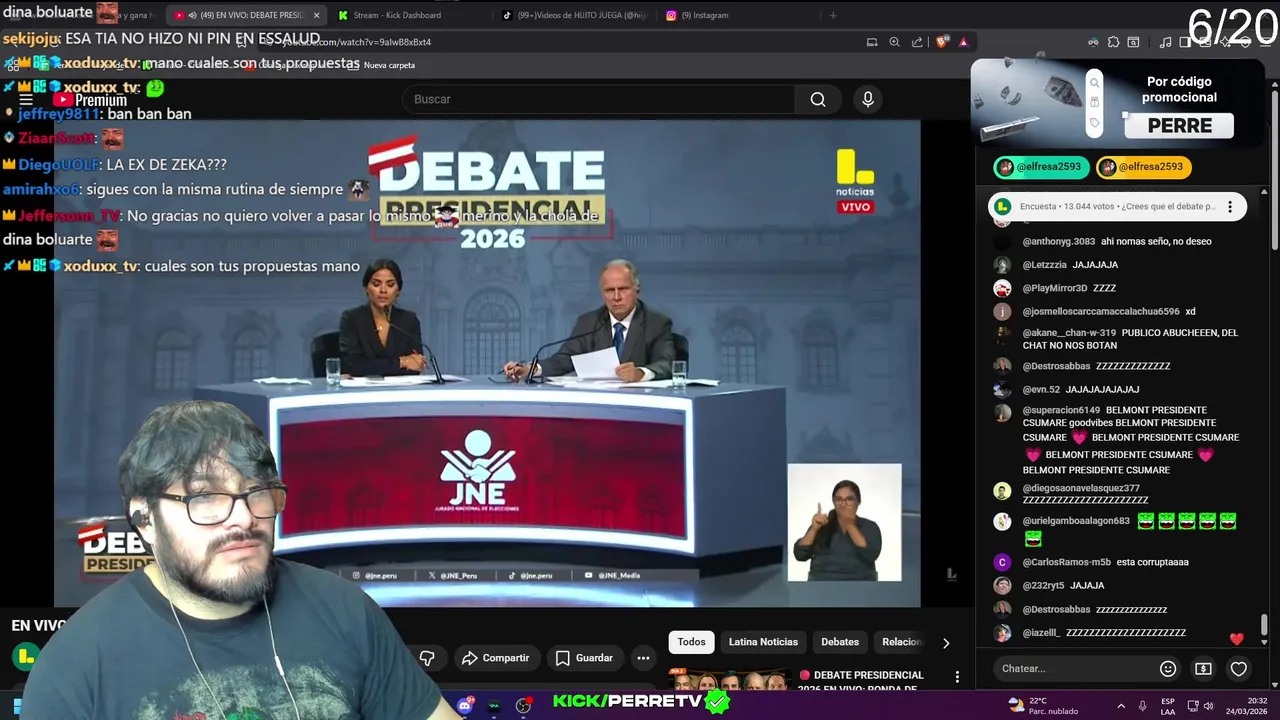
Task: Activate YouTube voice search microphone
Action: coord(868,99)
